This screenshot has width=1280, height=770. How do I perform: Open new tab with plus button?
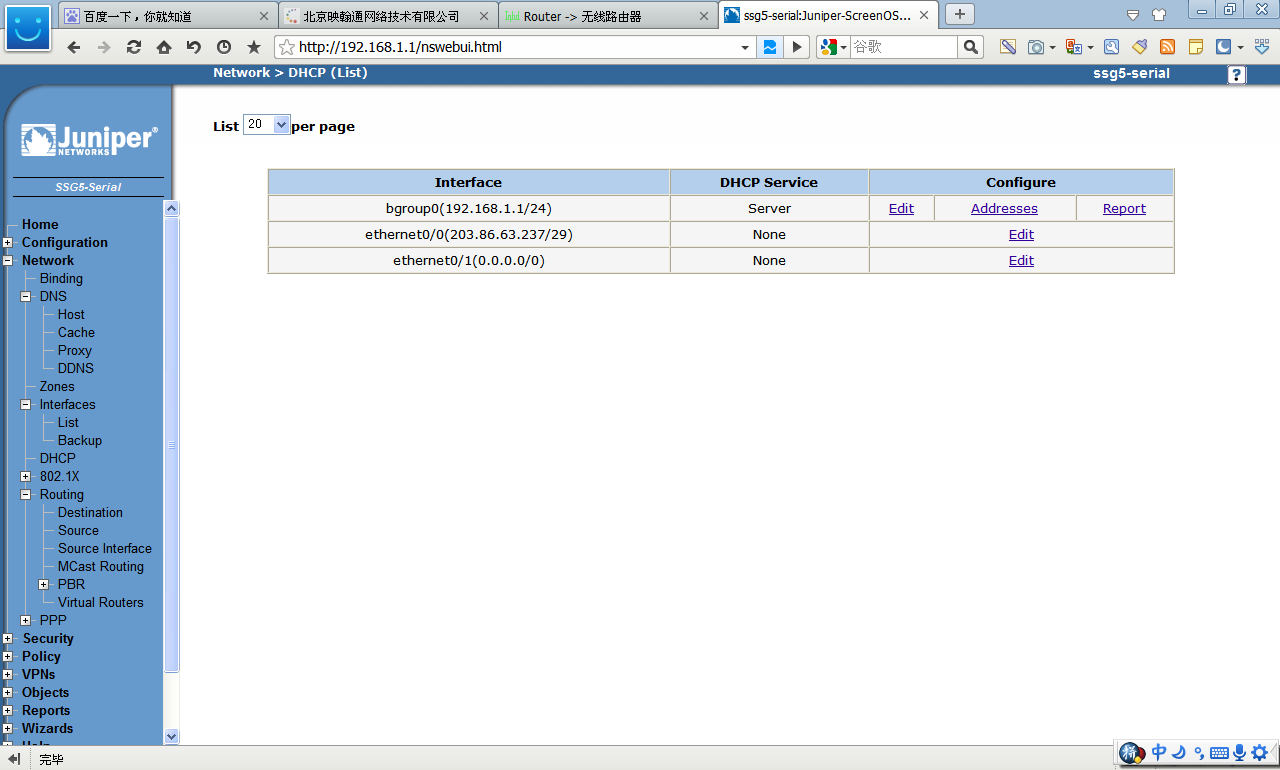coord(960,14)
